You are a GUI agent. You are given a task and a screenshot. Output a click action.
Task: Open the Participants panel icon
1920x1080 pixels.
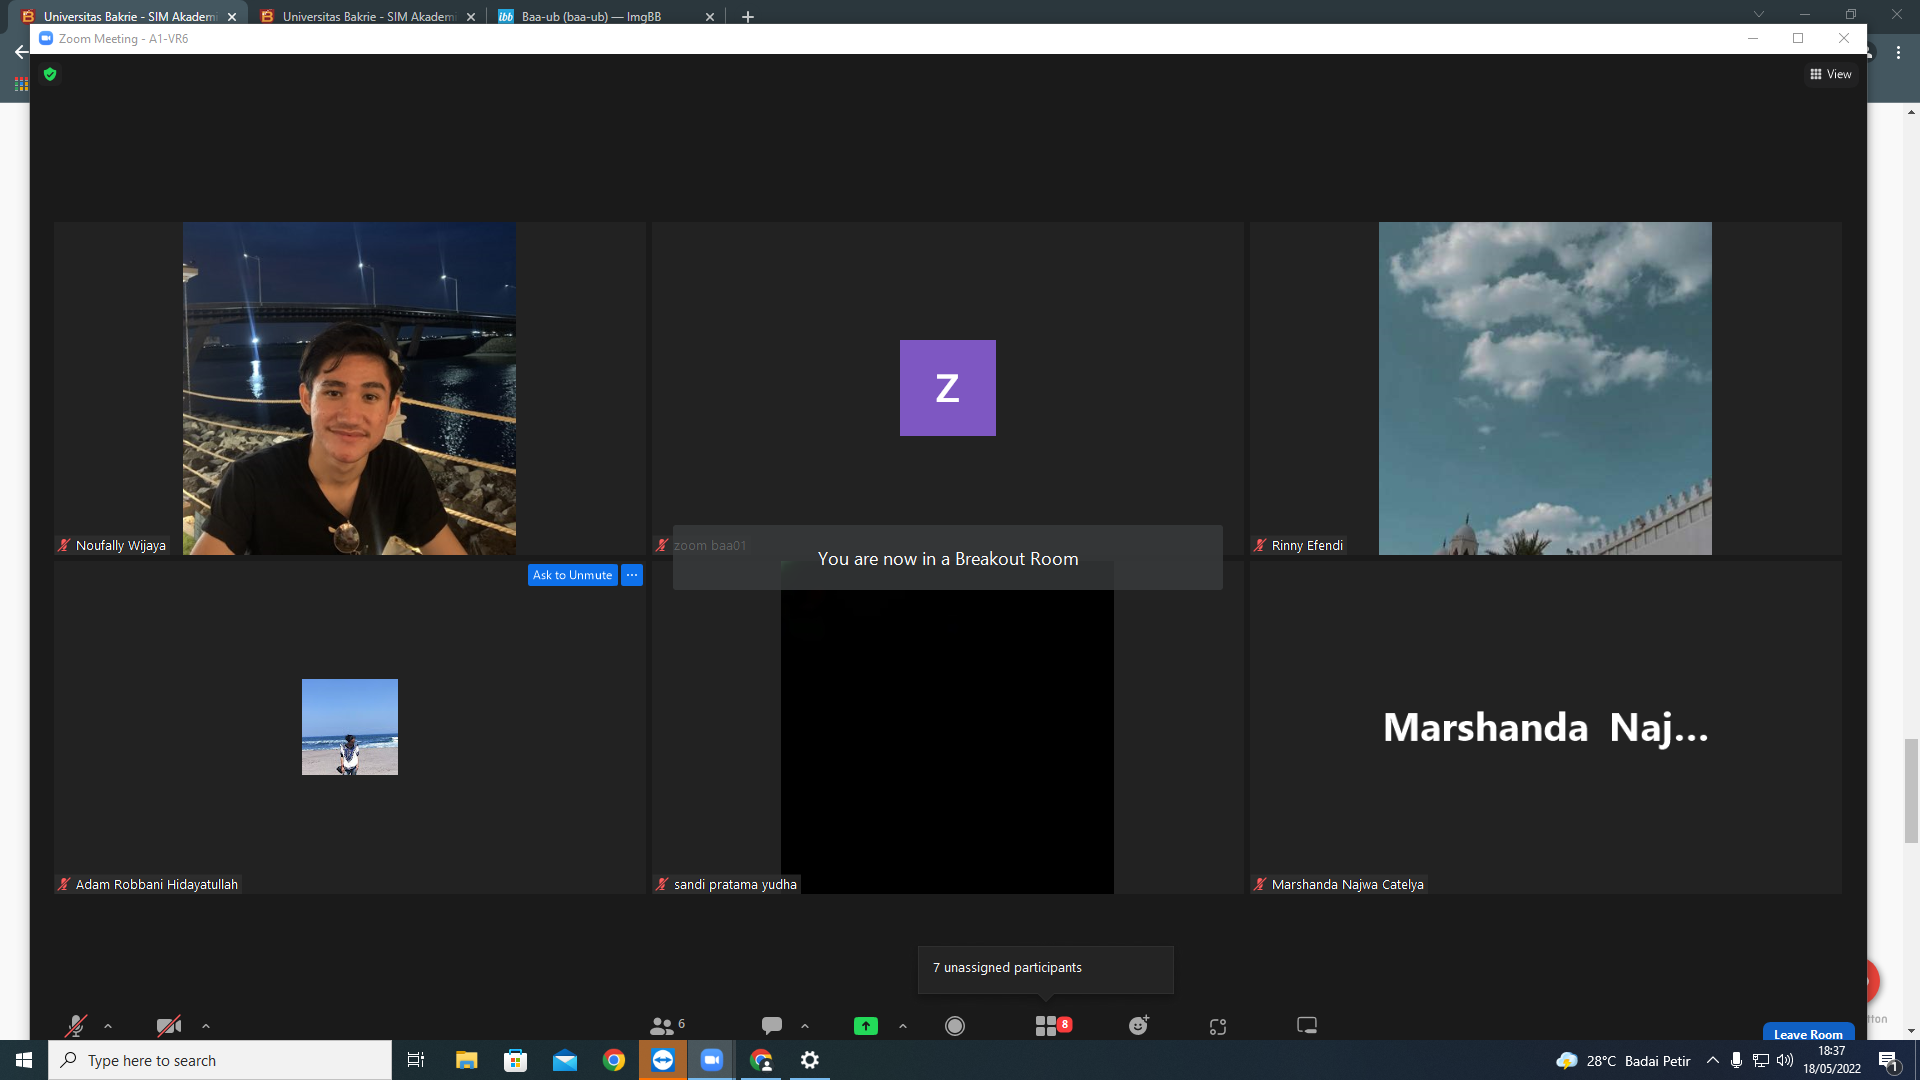point(662,1026)
